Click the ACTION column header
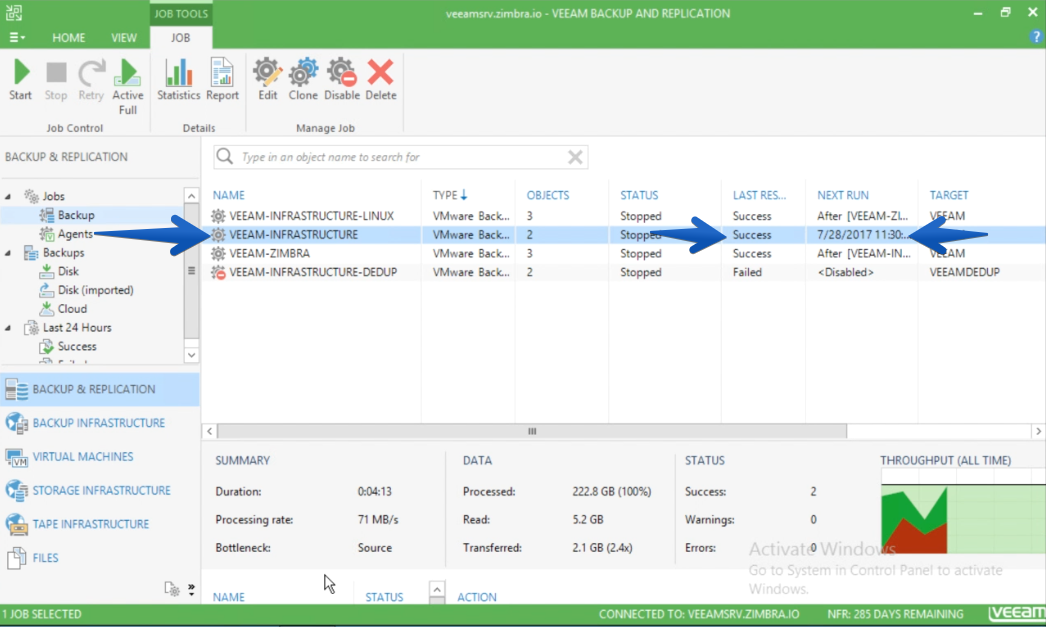1046x627 pixels. (x=476, y=597)
